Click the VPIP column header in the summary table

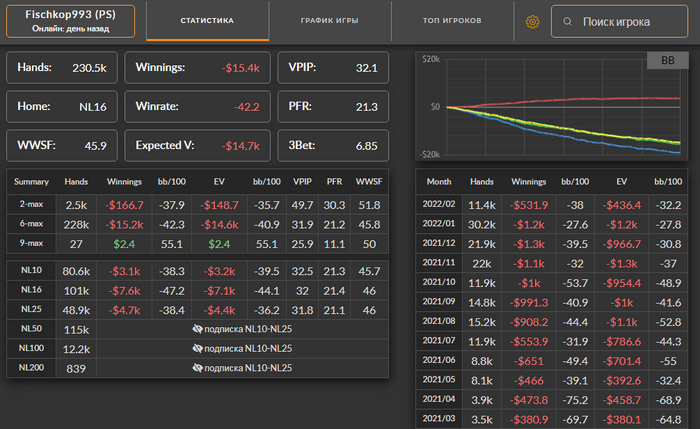coord(302,182)
